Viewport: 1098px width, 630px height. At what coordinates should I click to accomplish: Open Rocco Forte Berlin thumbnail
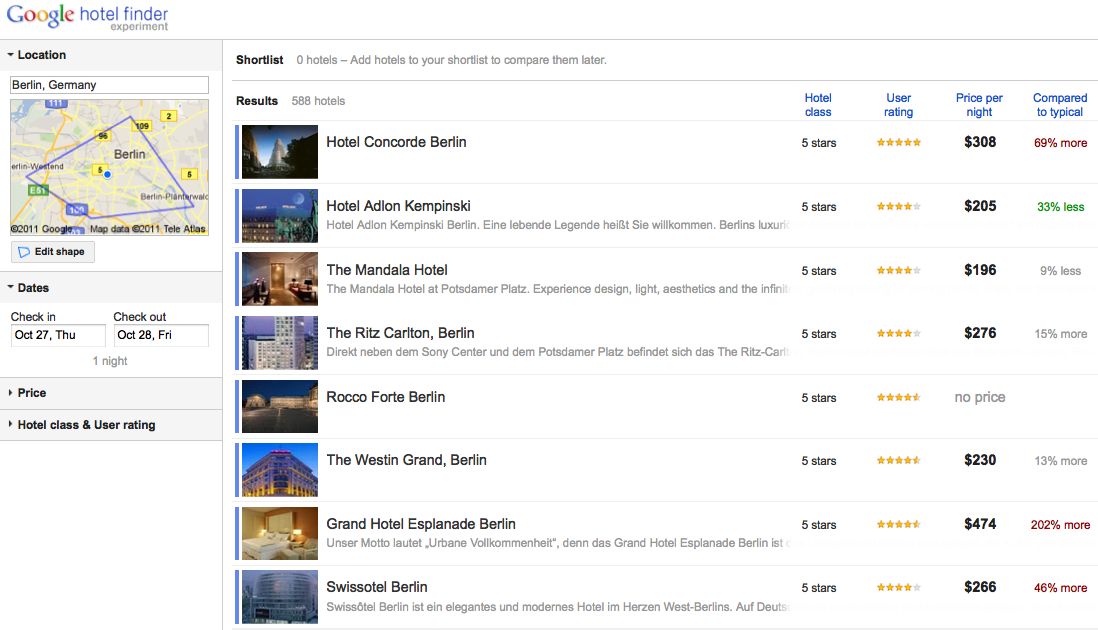(279, 407)
